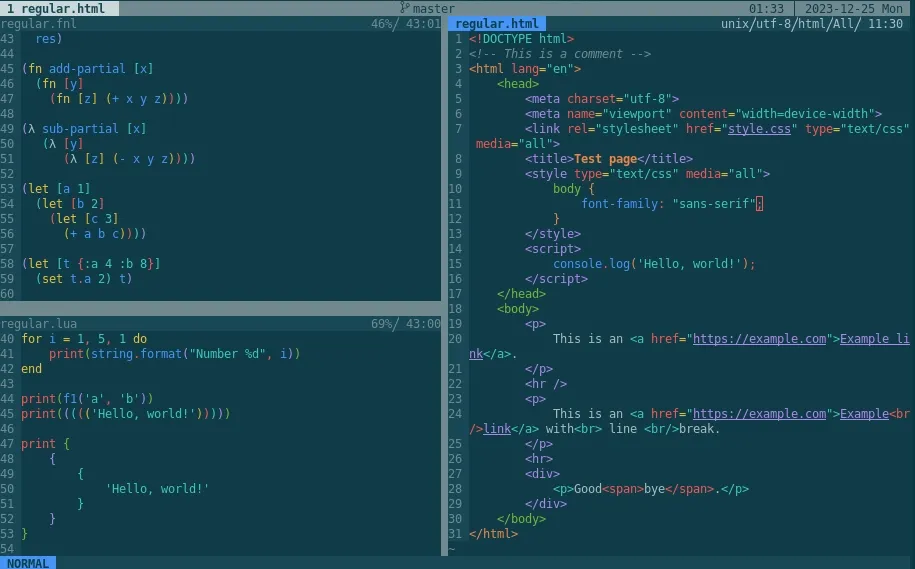The image size is (915, 569).
Task: Click the date '2023-12-25 Mon'
Action: pyautogui.click(x=854, y=9)
